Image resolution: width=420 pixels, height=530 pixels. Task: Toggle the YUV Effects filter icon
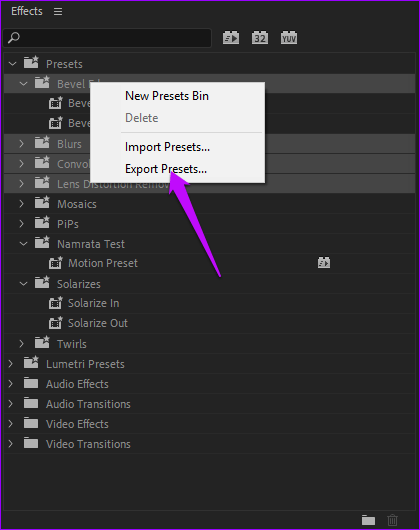[289, 38]
